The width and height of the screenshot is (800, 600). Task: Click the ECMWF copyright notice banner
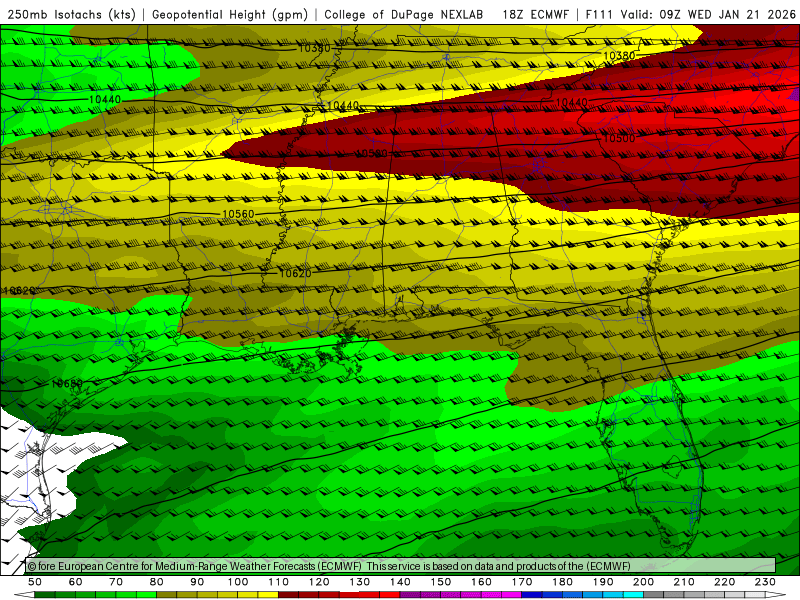(x=401, y=566)
